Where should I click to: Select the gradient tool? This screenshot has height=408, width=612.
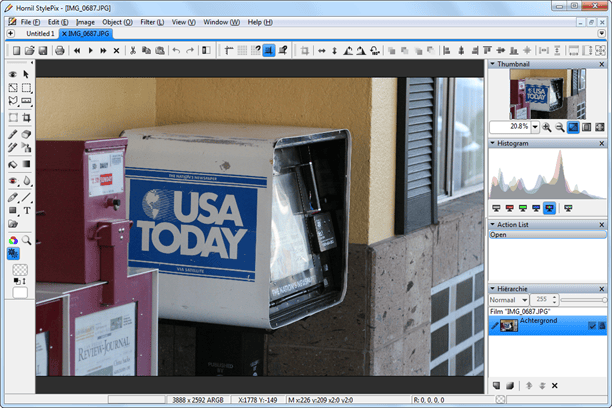coord(26,164)
